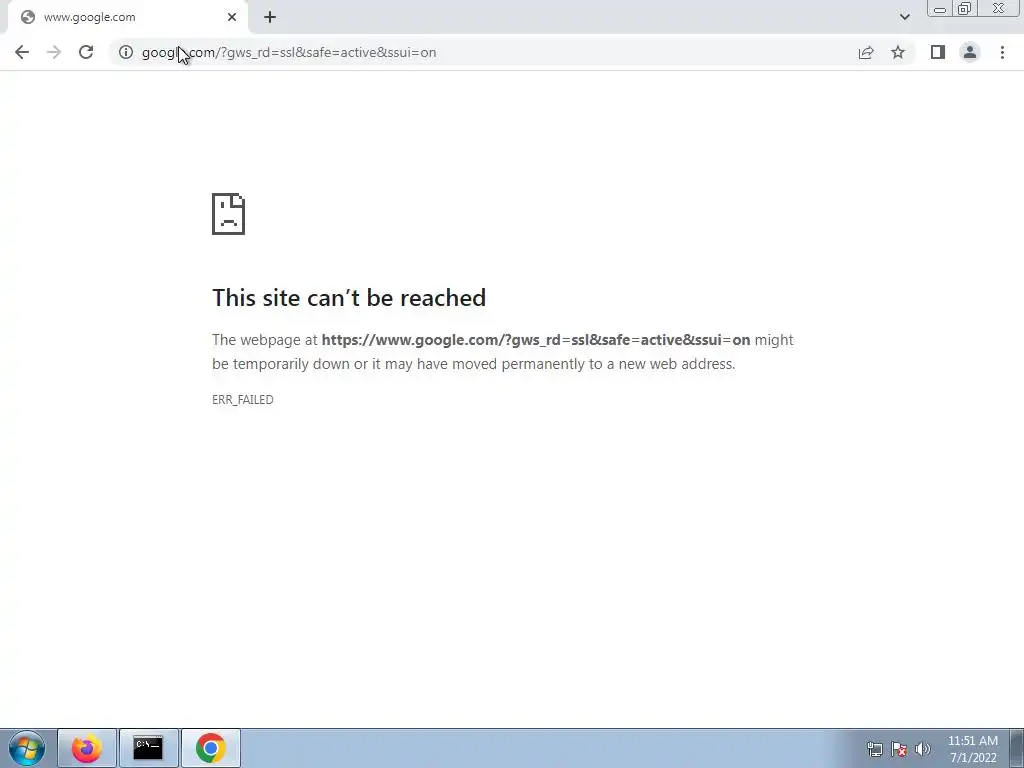
Task: Minimize the Chrome window
Action: coord(940,9)
